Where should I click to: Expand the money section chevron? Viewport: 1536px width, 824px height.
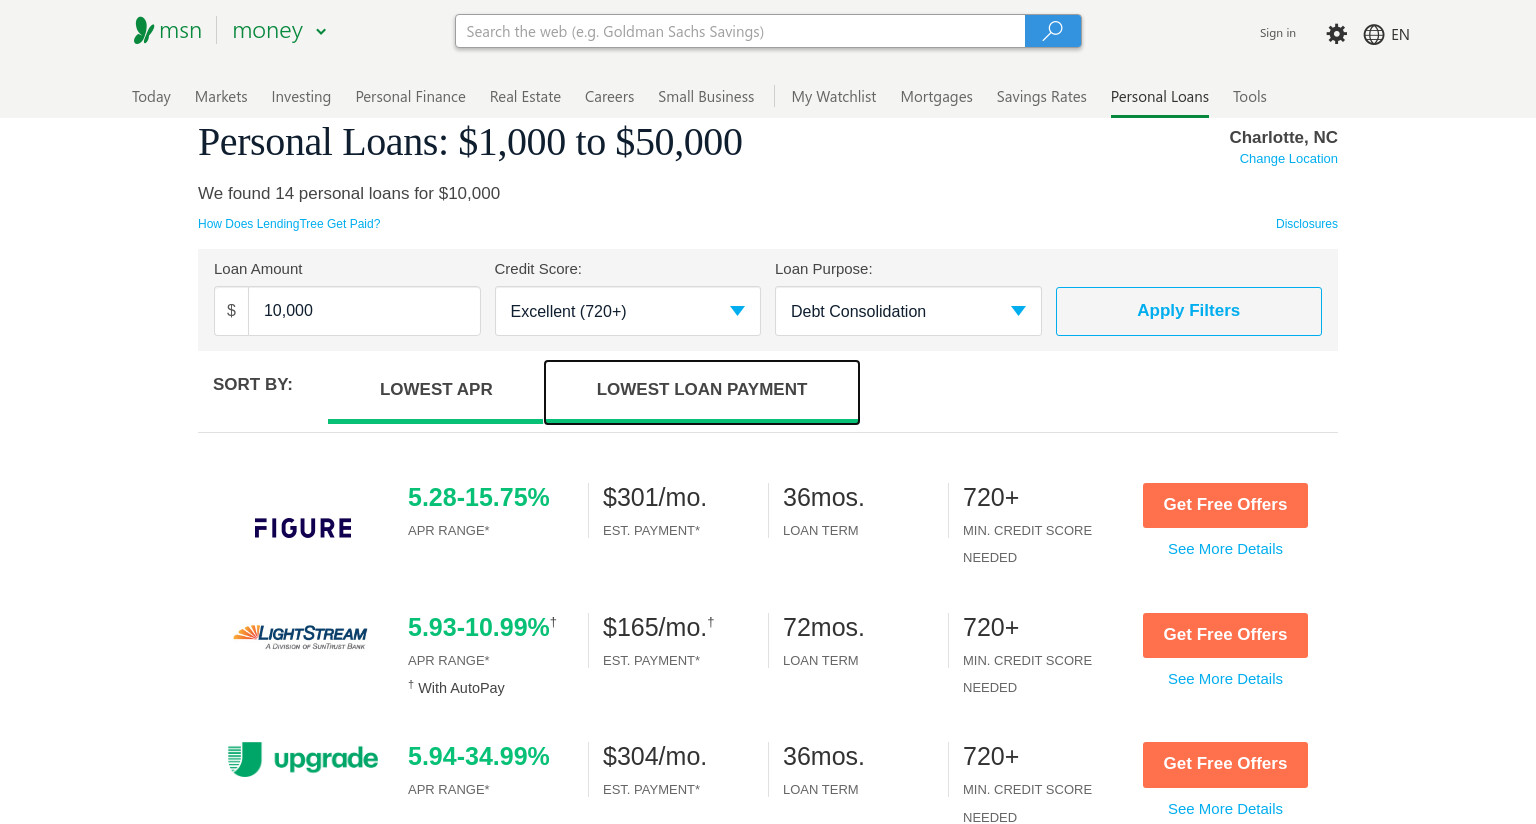click(x=321, y=32)
